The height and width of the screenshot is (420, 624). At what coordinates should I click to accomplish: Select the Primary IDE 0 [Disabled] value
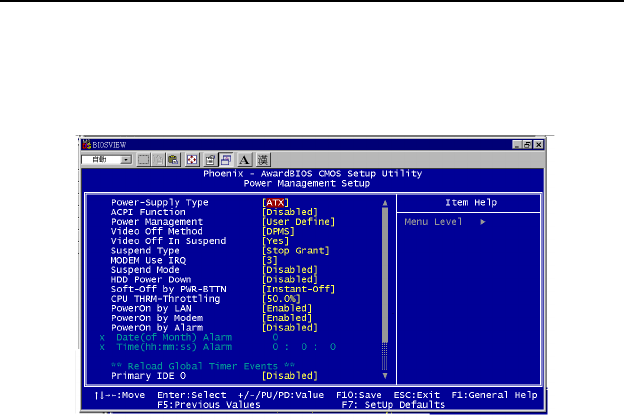tap(290, 375)
